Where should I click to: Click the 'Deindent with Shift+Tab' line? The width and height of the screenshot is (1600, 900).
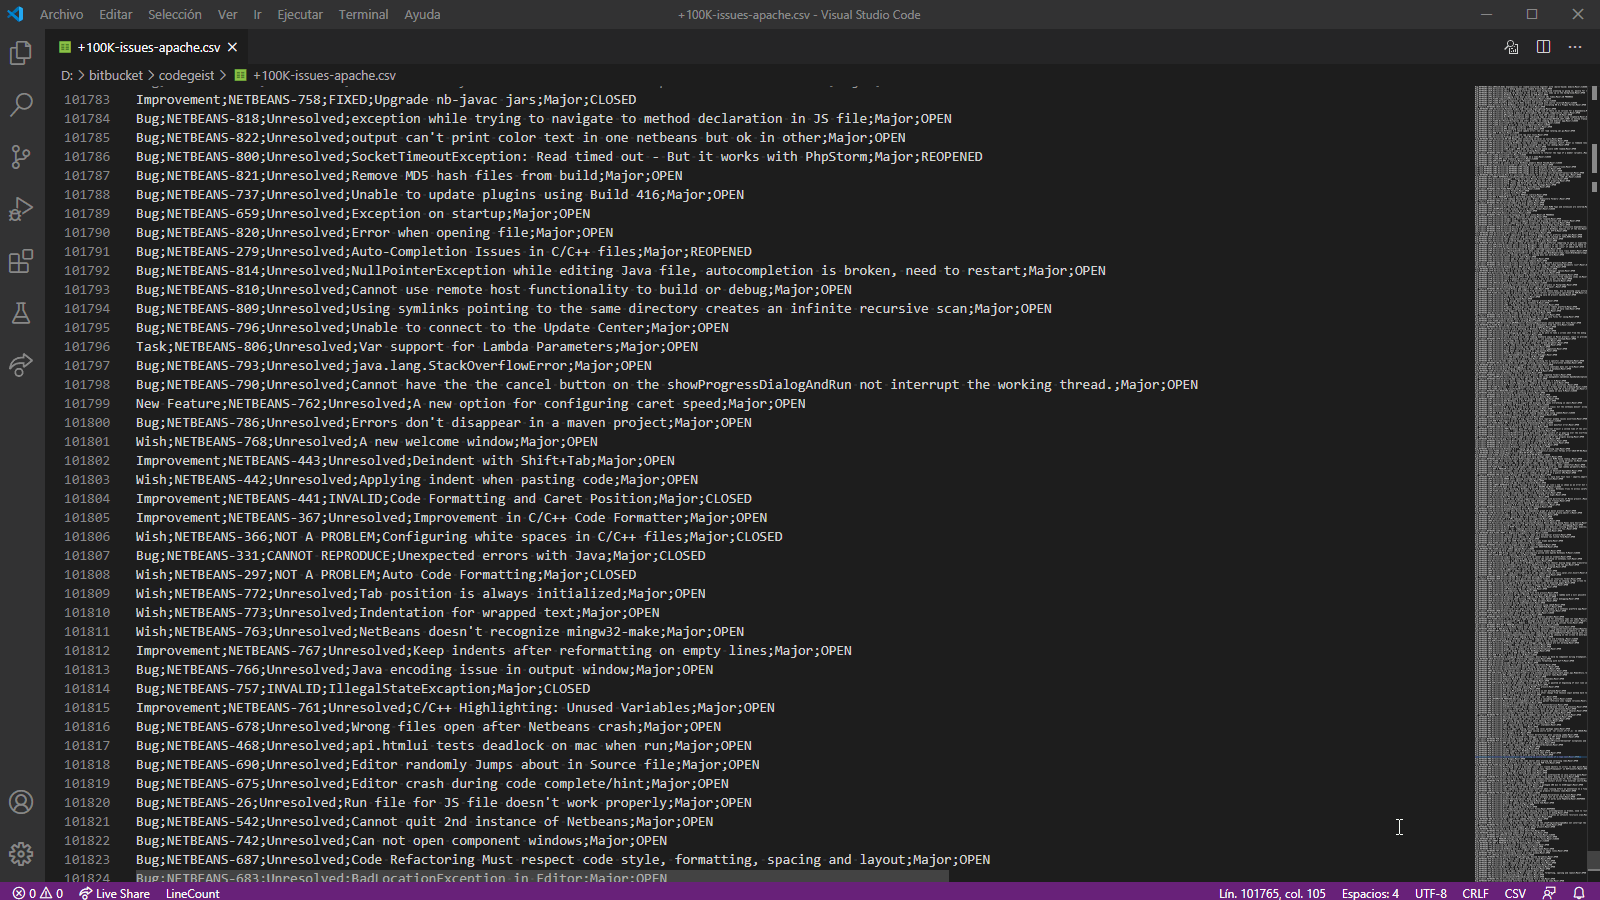[405, 461]
